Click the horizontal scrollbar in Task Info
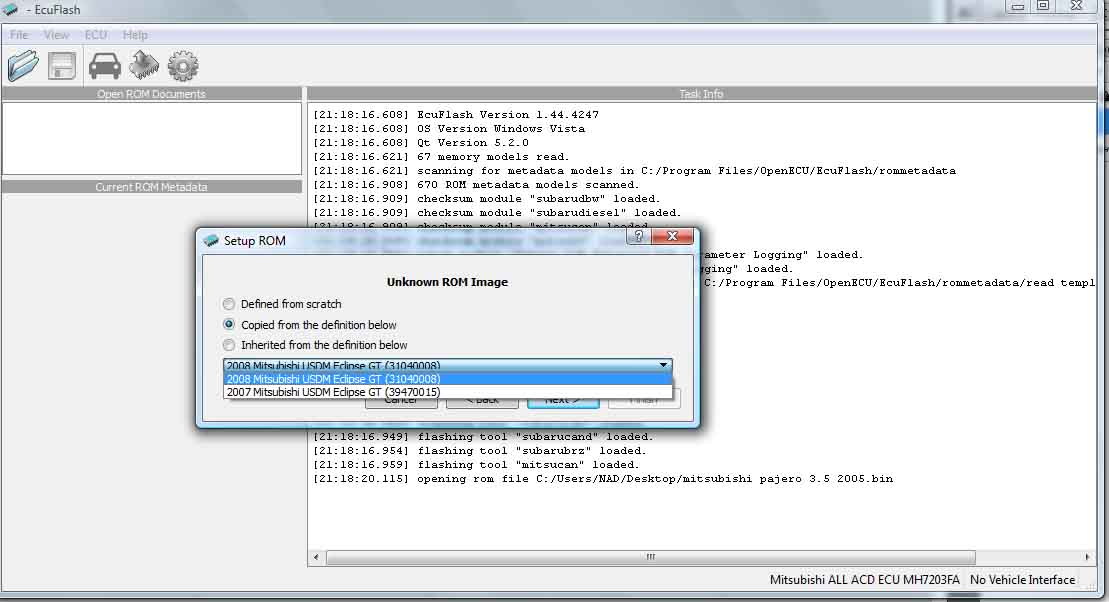This screenshot has width=1109, height=602. pos(651,557)
